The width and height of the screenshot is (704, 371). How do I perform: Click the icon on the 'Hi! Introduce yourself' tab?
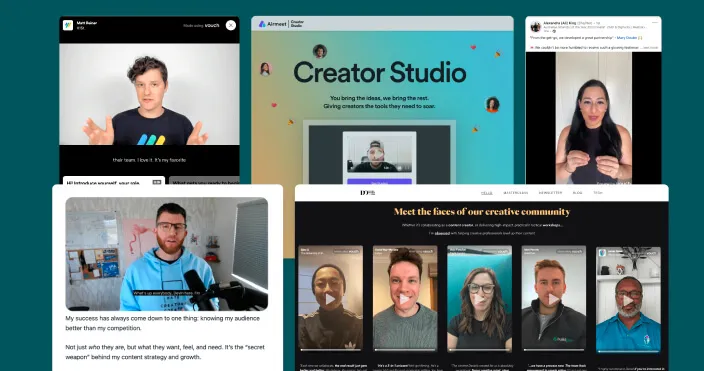157,182
